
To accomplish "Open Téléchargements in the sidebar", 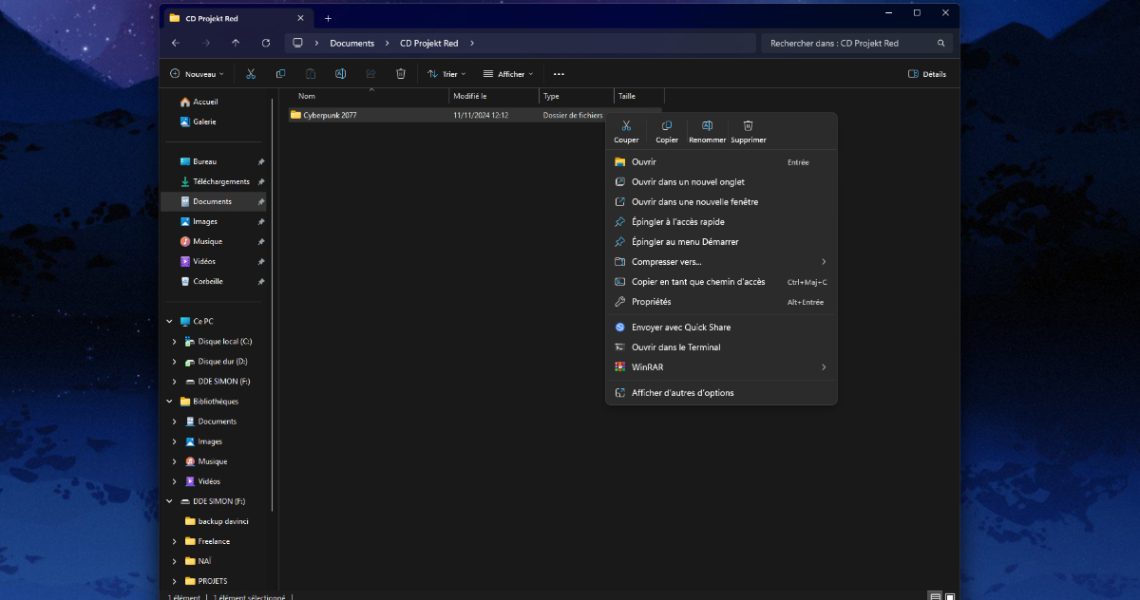I will point(220,182).
